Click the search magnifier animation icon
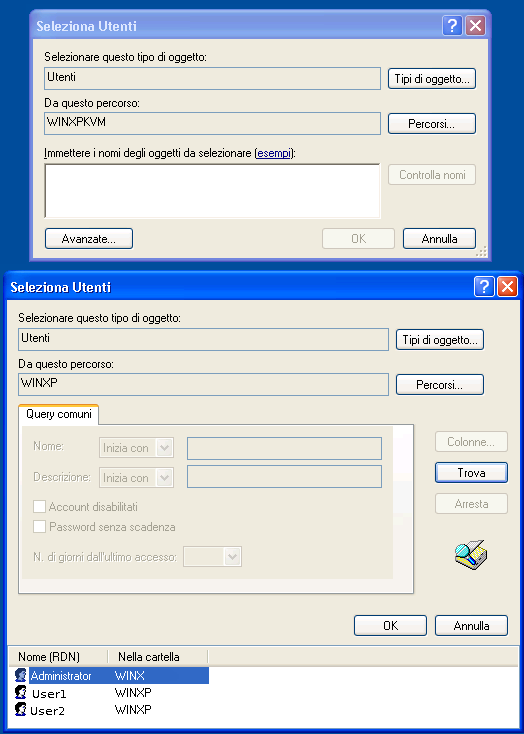524x734 pixels. pos(471,555)
